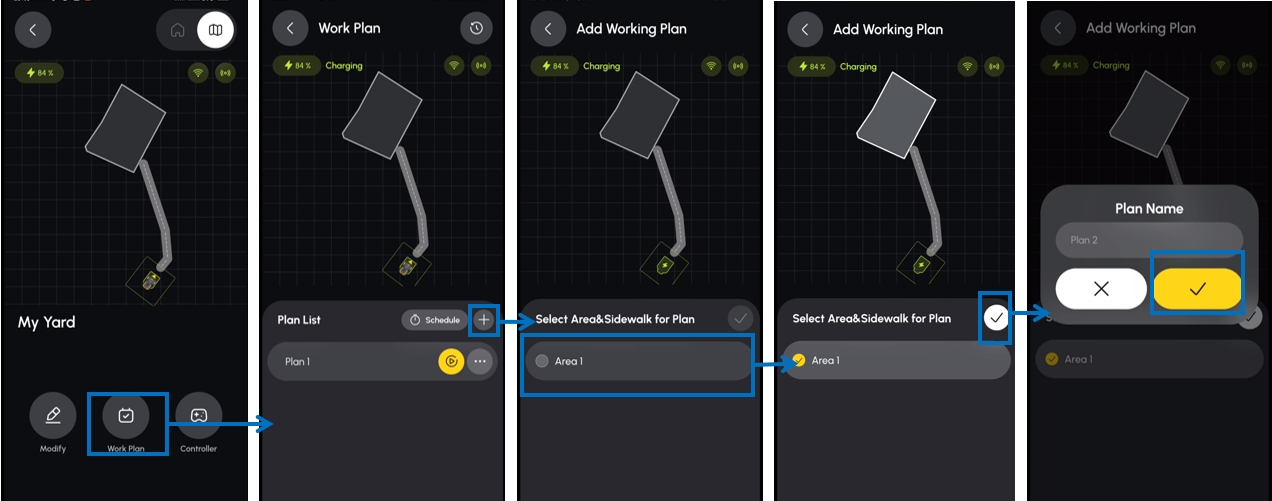
Task: Go back from the Work Plan screen
Action: pyautogui.click(x=290, y=29)
